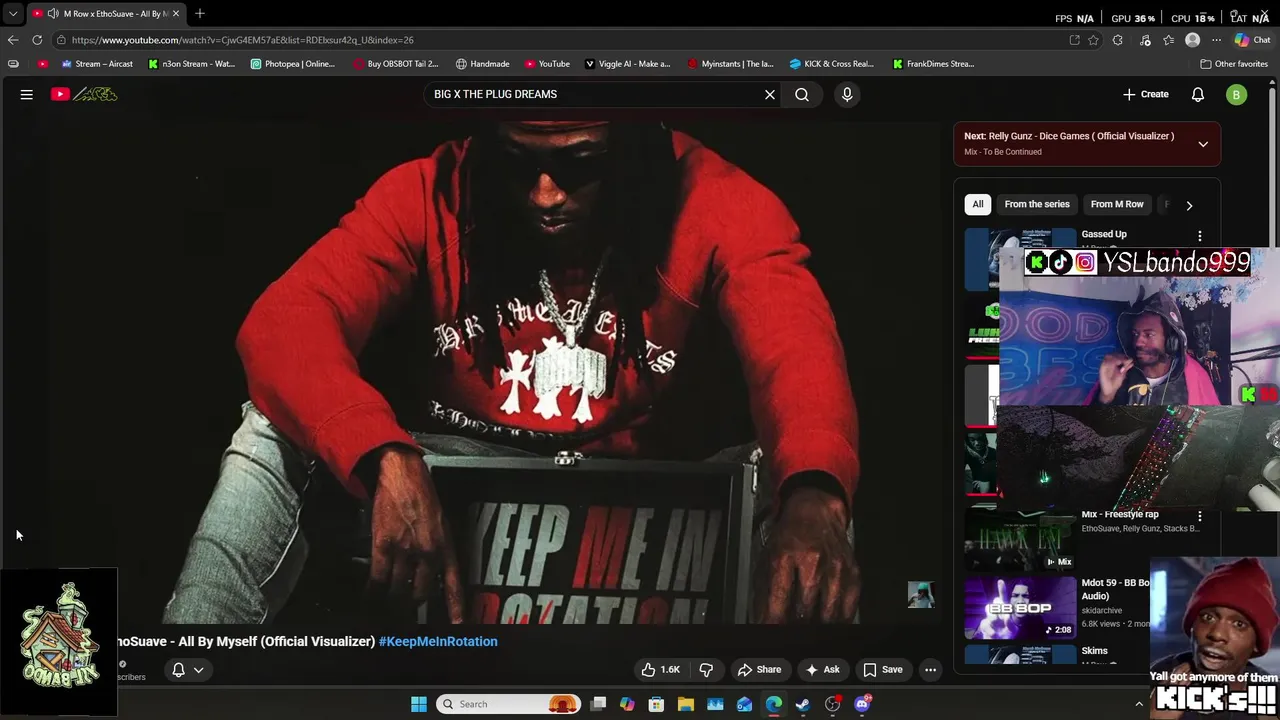
Task: Select the All filter chip
Action: (978, 204)
